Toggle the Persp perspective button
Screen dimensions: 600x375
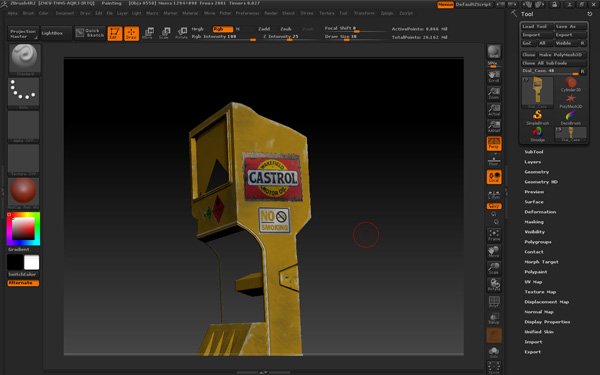(x=494, y=143)
